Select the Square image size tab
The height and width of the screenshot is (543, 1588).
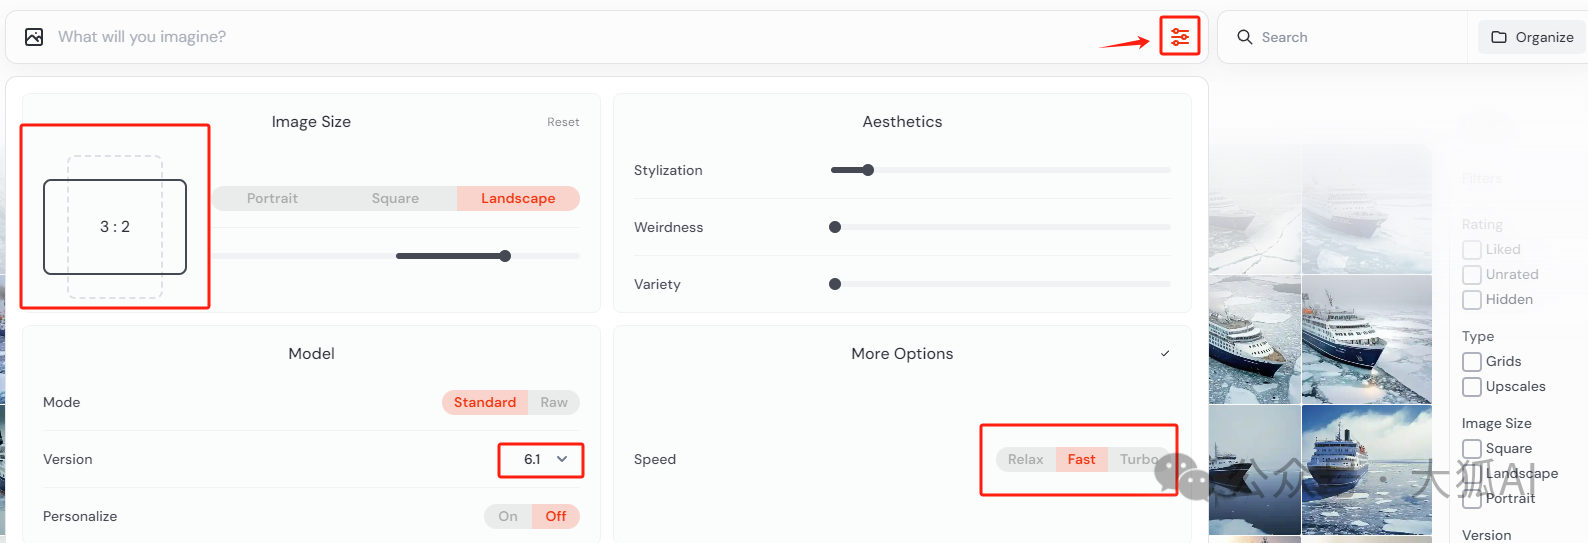coord(395,198)
